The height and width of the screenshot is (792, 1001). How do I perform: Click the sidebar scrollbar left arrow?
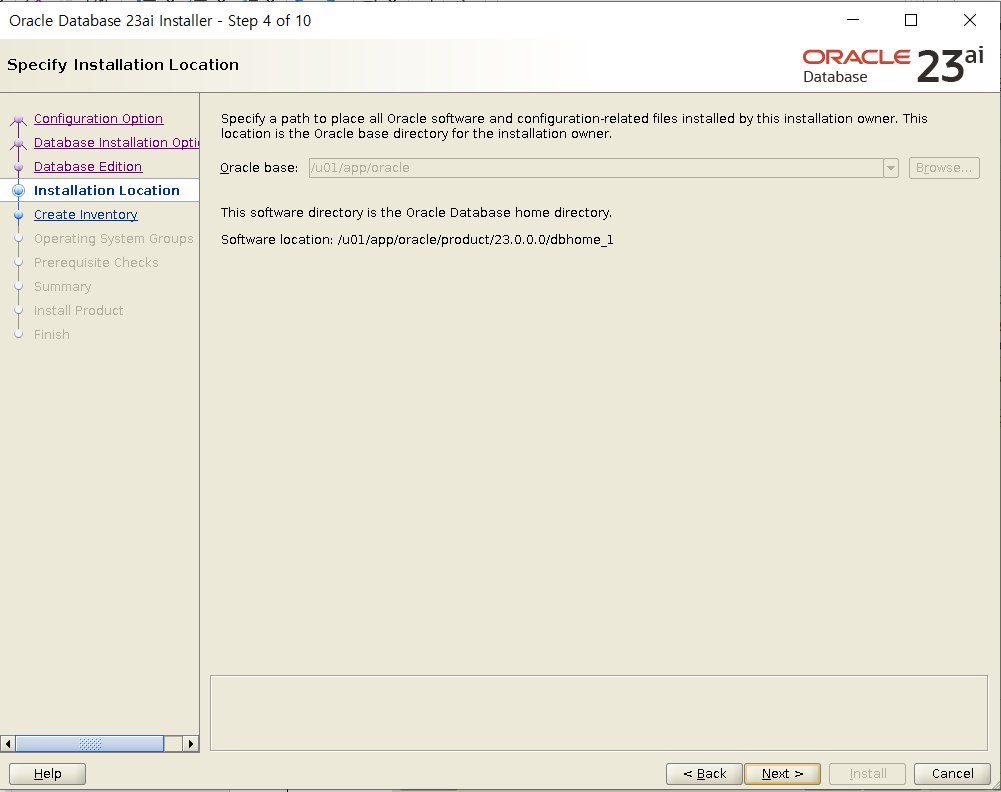coord(8,743)
